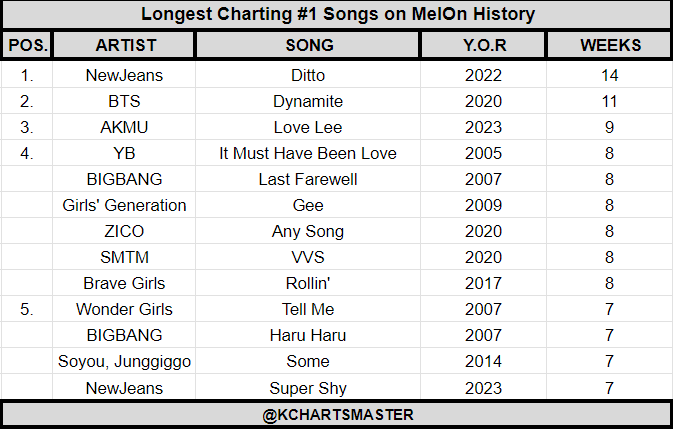Select the cell containing 'Ditto'
The height and width of the screenshot is (429, 673).
[x=308, y=75]
